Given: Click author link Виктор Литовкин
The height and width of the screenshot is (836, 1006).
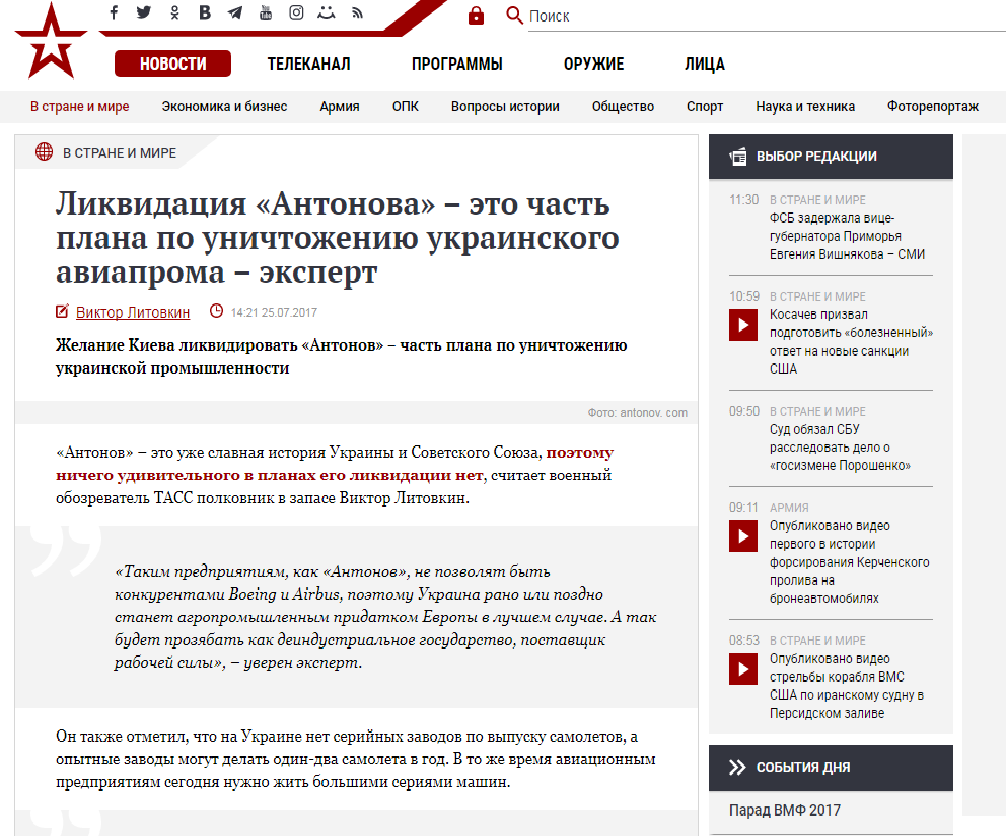Looking at the screenshot, I should pyautogui.click(x=133, y=312).
